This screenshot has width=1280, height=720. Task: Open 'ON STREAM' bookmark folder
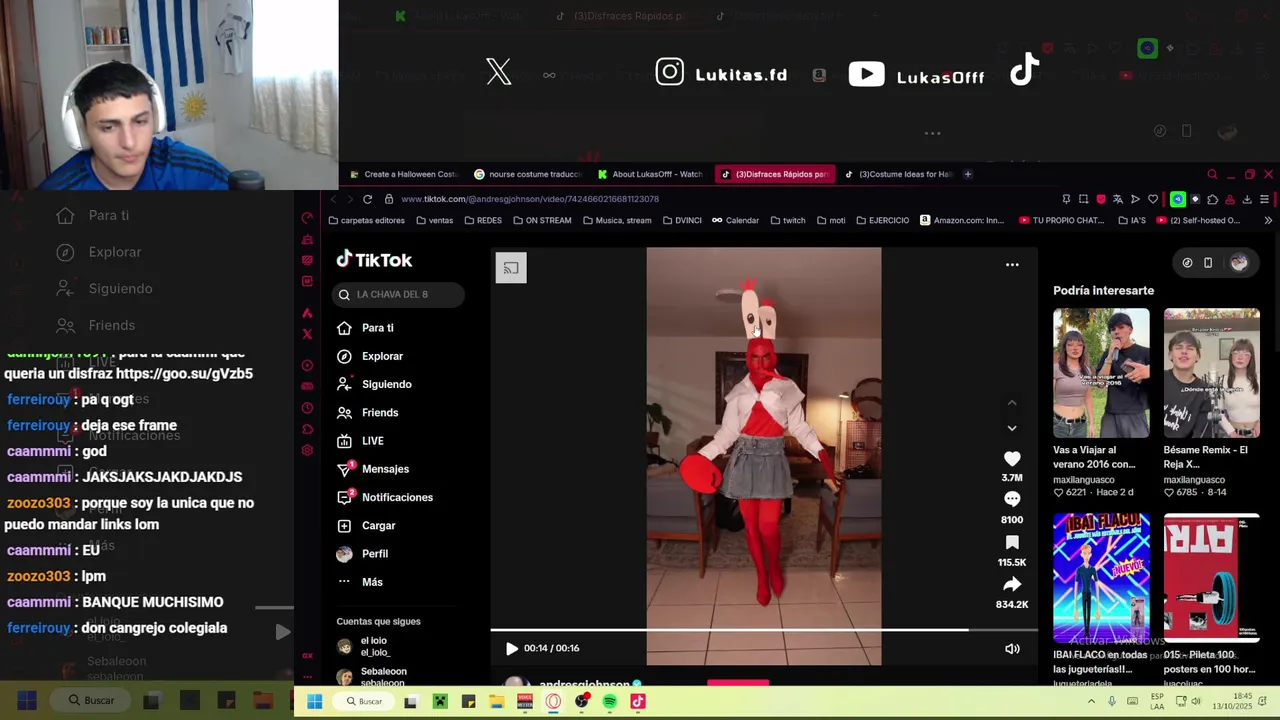[542, 220]
